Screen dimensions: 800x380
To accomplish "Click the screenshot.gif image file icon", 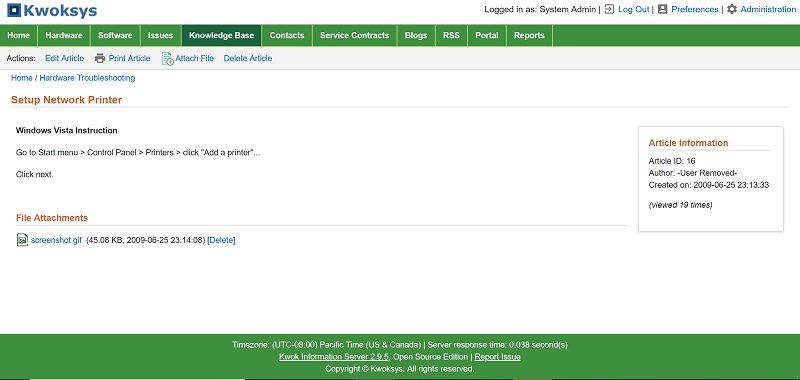I will tap(22, 240).
